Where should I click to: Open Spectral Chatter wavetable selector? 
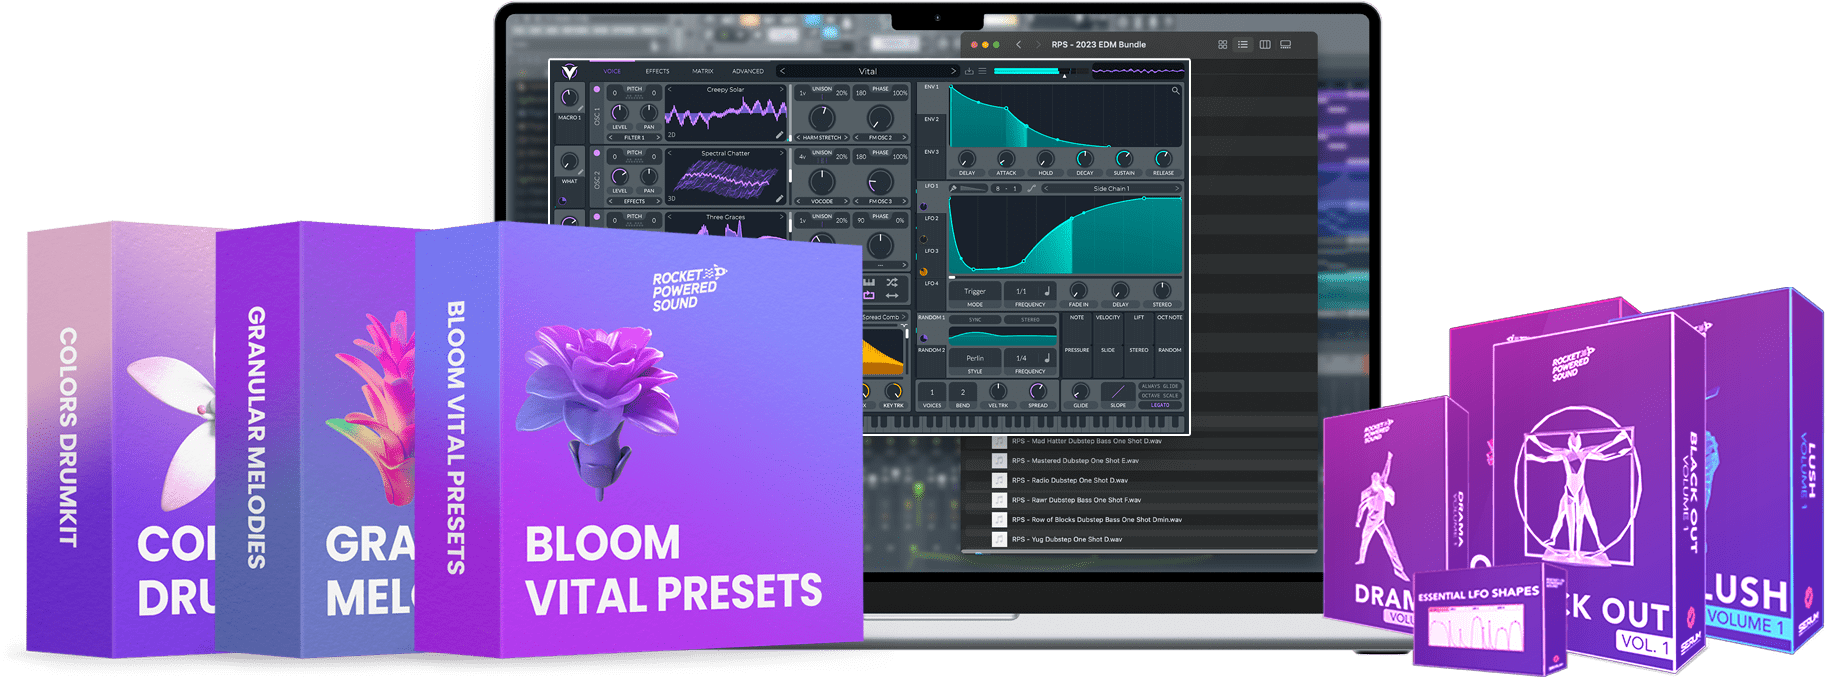[726, 153]
